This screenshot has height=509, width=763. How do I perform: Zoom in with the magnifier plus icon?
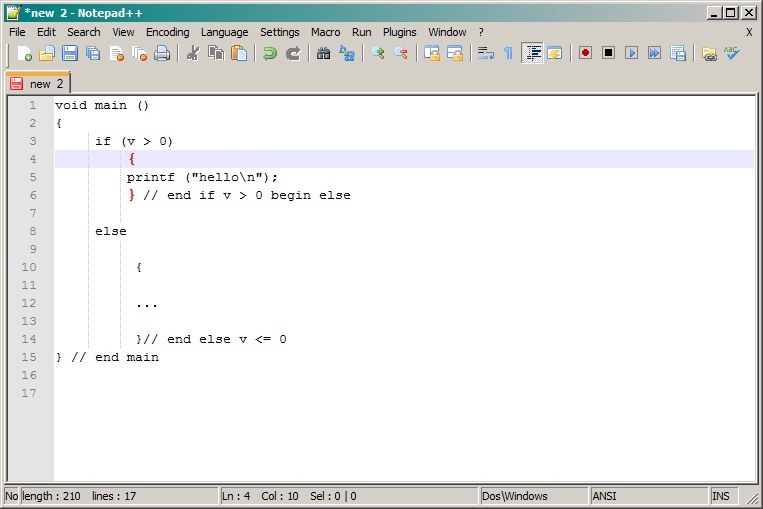[378, 53]
